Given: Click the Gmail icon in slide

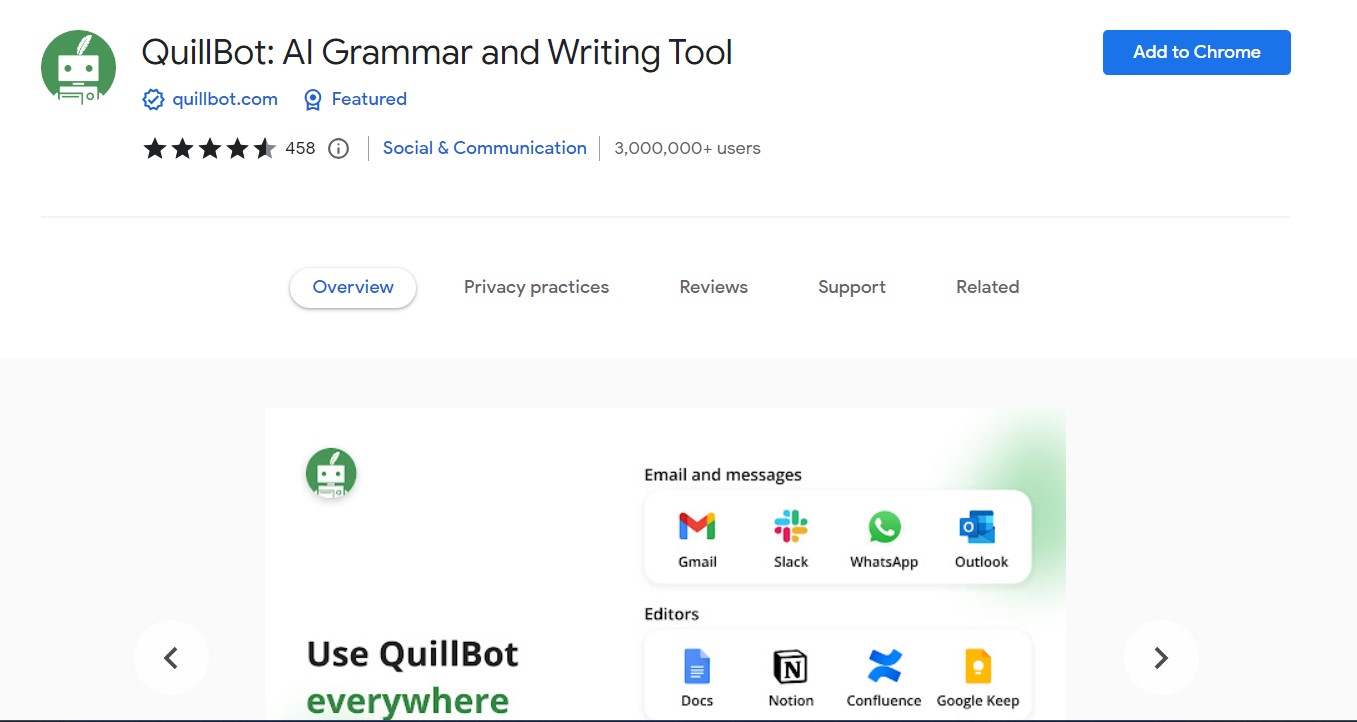Looking at the screenshot, I should [x=697, y=527].
